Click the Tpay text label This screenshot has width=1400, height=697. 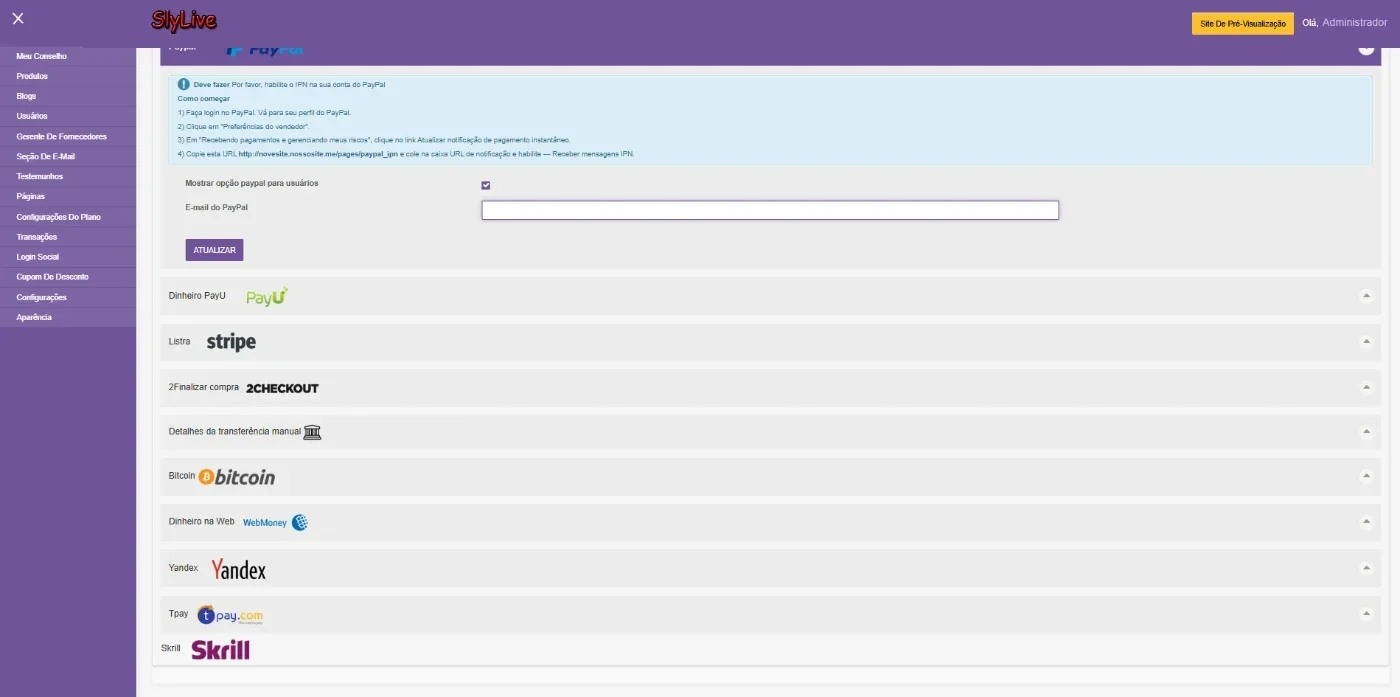tap(179, 614)
